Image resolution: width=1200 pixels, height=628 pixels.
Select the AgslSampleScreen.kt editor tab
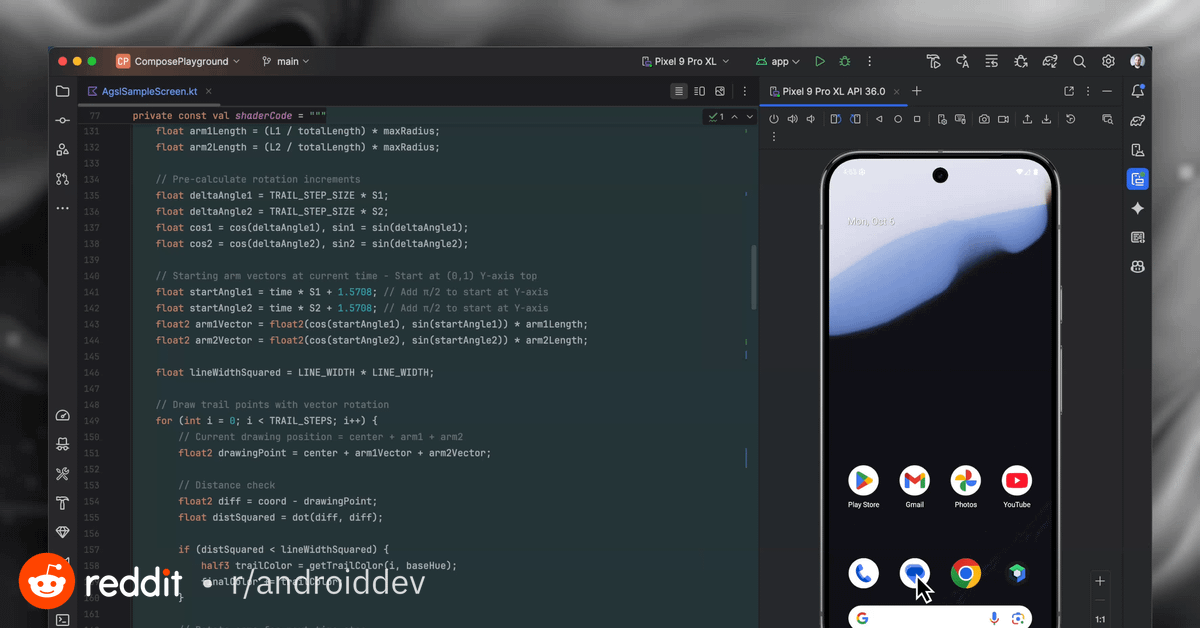click(142, 91)
